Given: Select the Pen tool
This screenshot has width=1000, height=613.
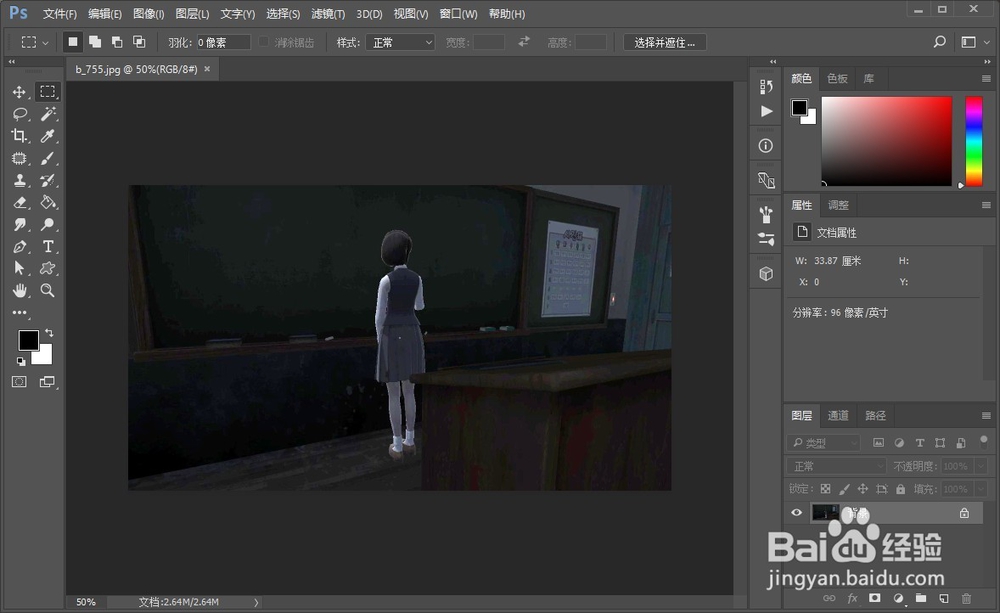Looking at the screenshot, I should click(x=20, y=247).
